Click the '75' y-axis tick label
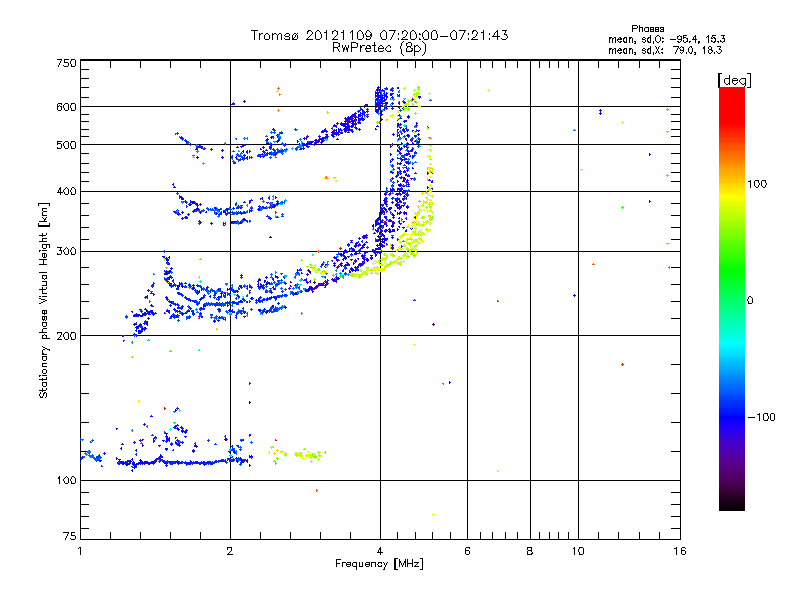Screen dimensions: 800x600 70,536
